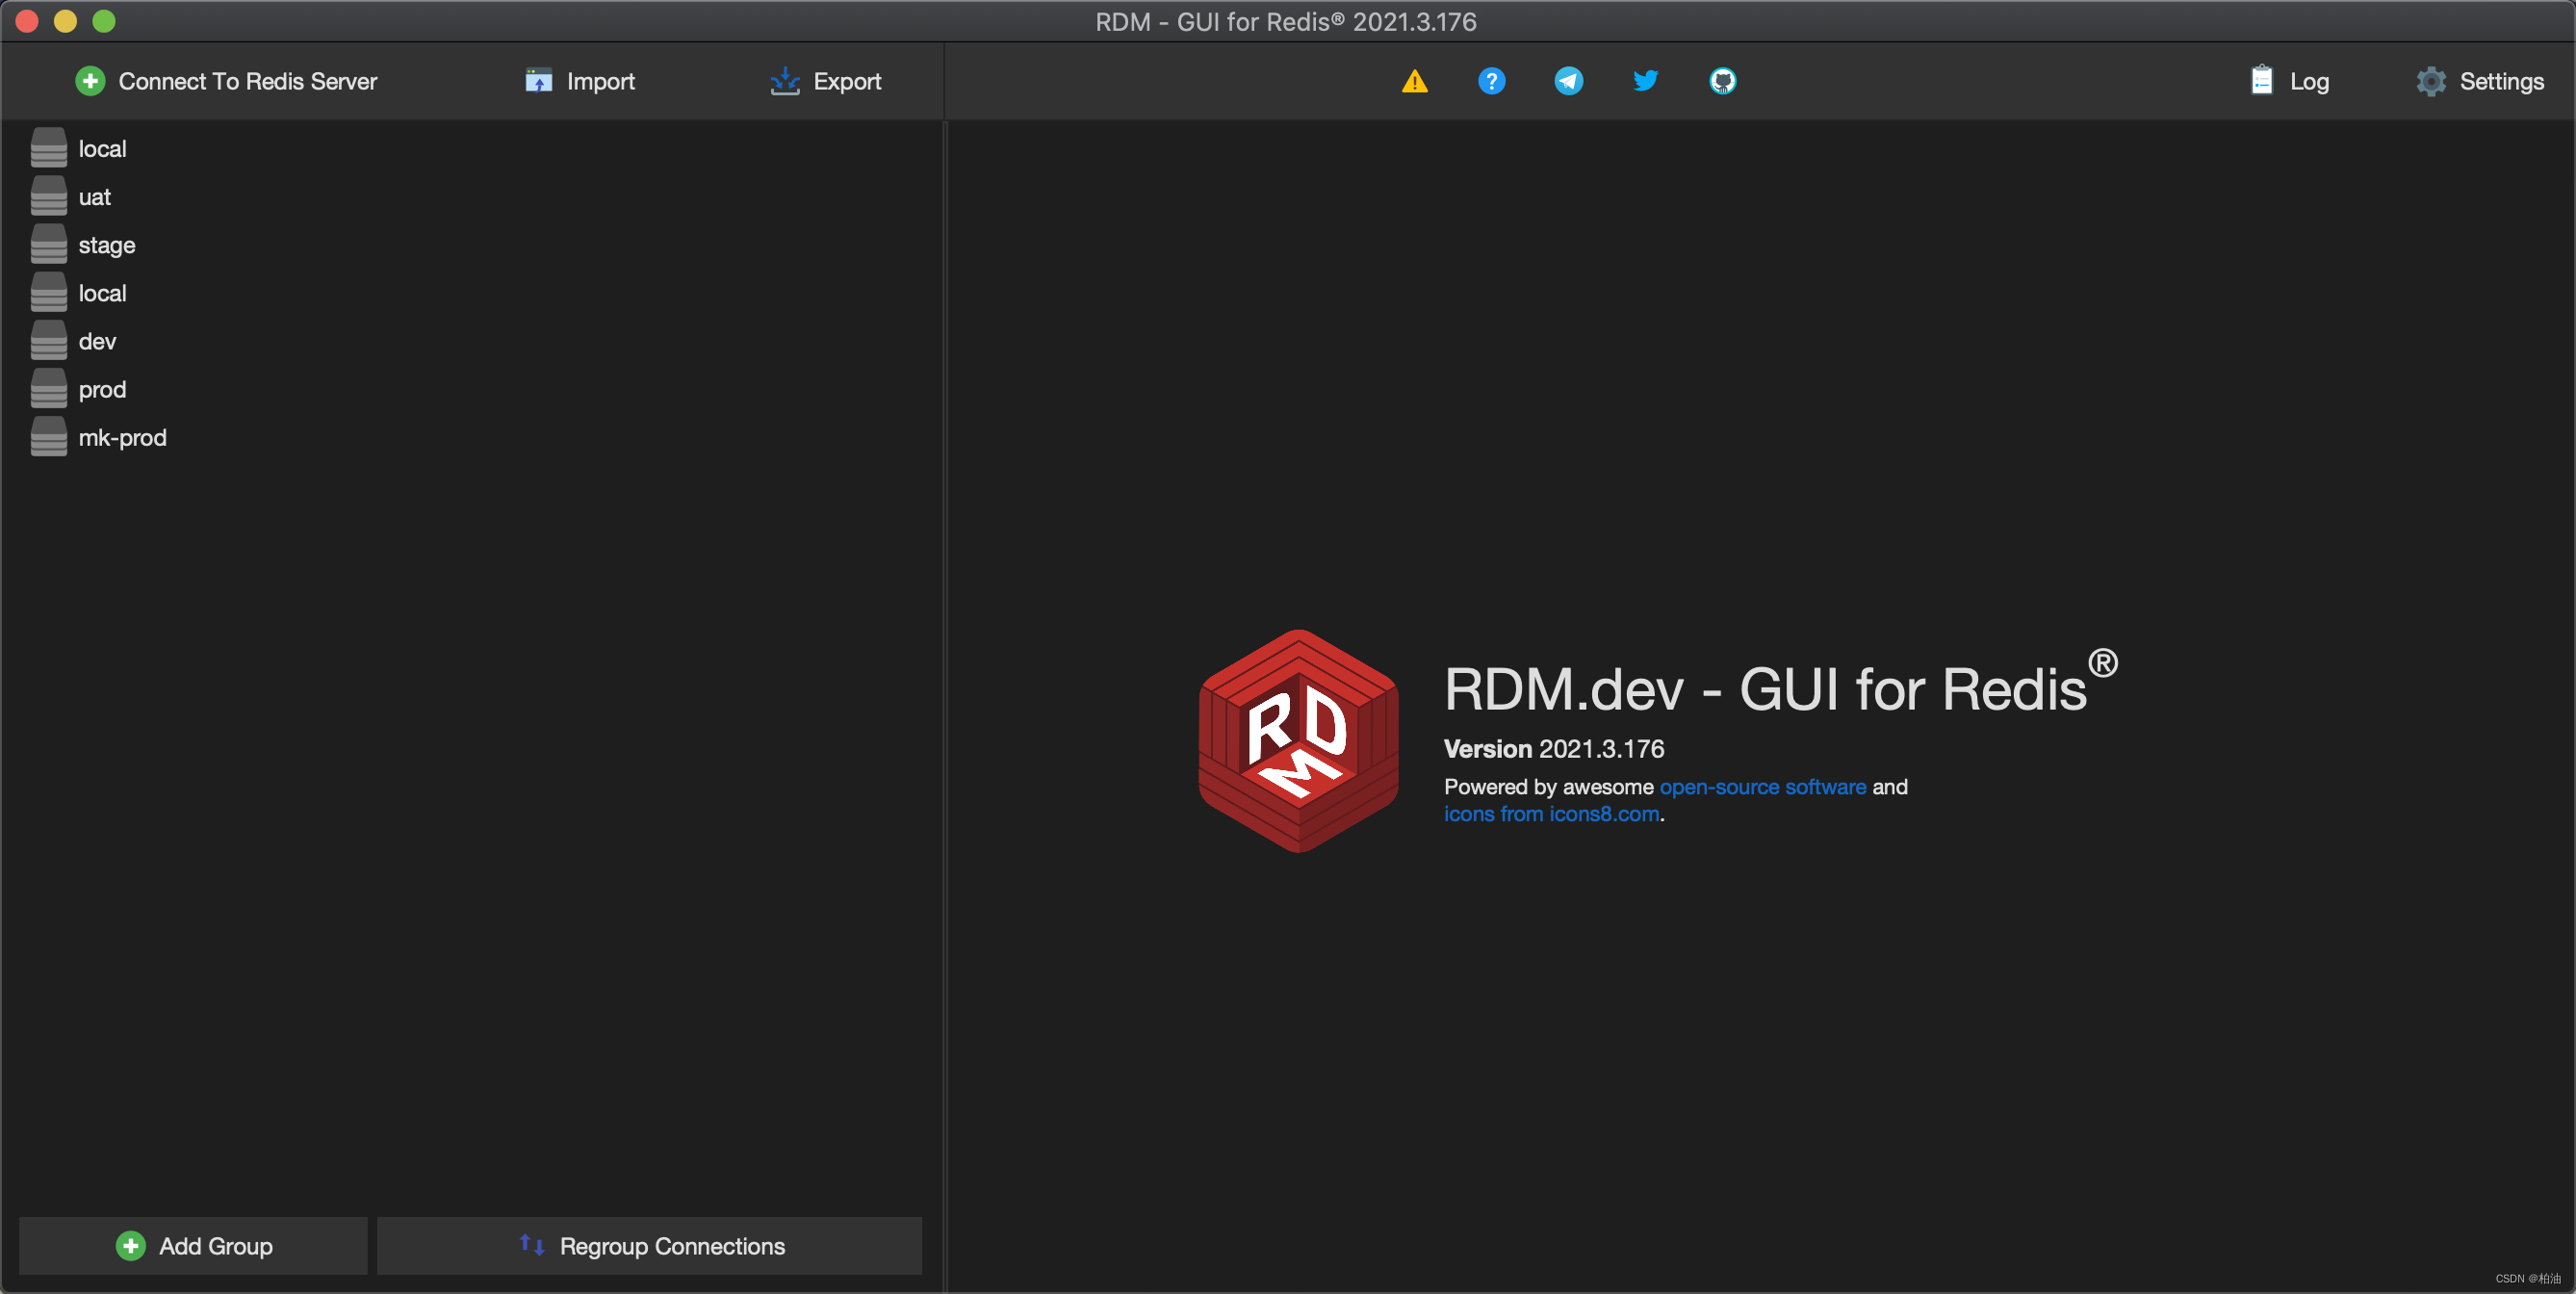Image resolution: width=2576 pixels, height=1294 pixels.
Task: Select the prod connection
Action: coord(102,390)
